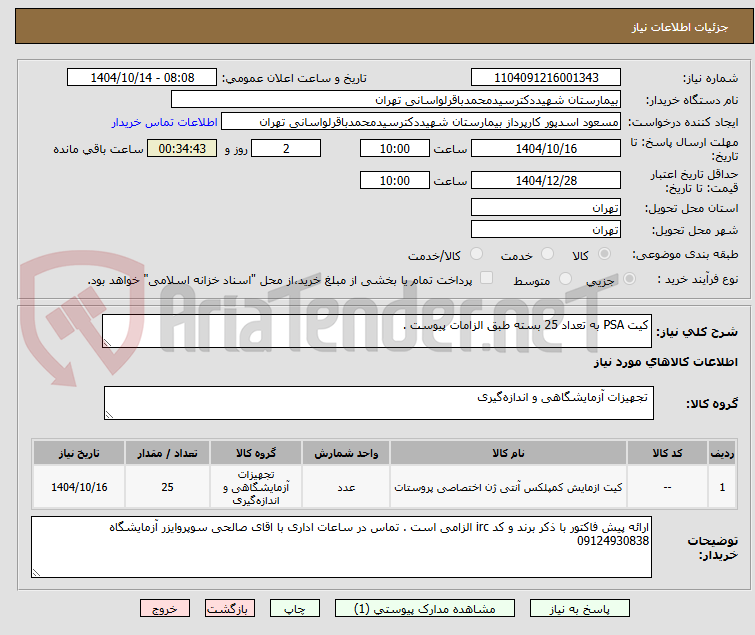Click the price validity hour field 10:00
Image resolution: width=755 pixels, height=635 pixels.
point(395,181)
